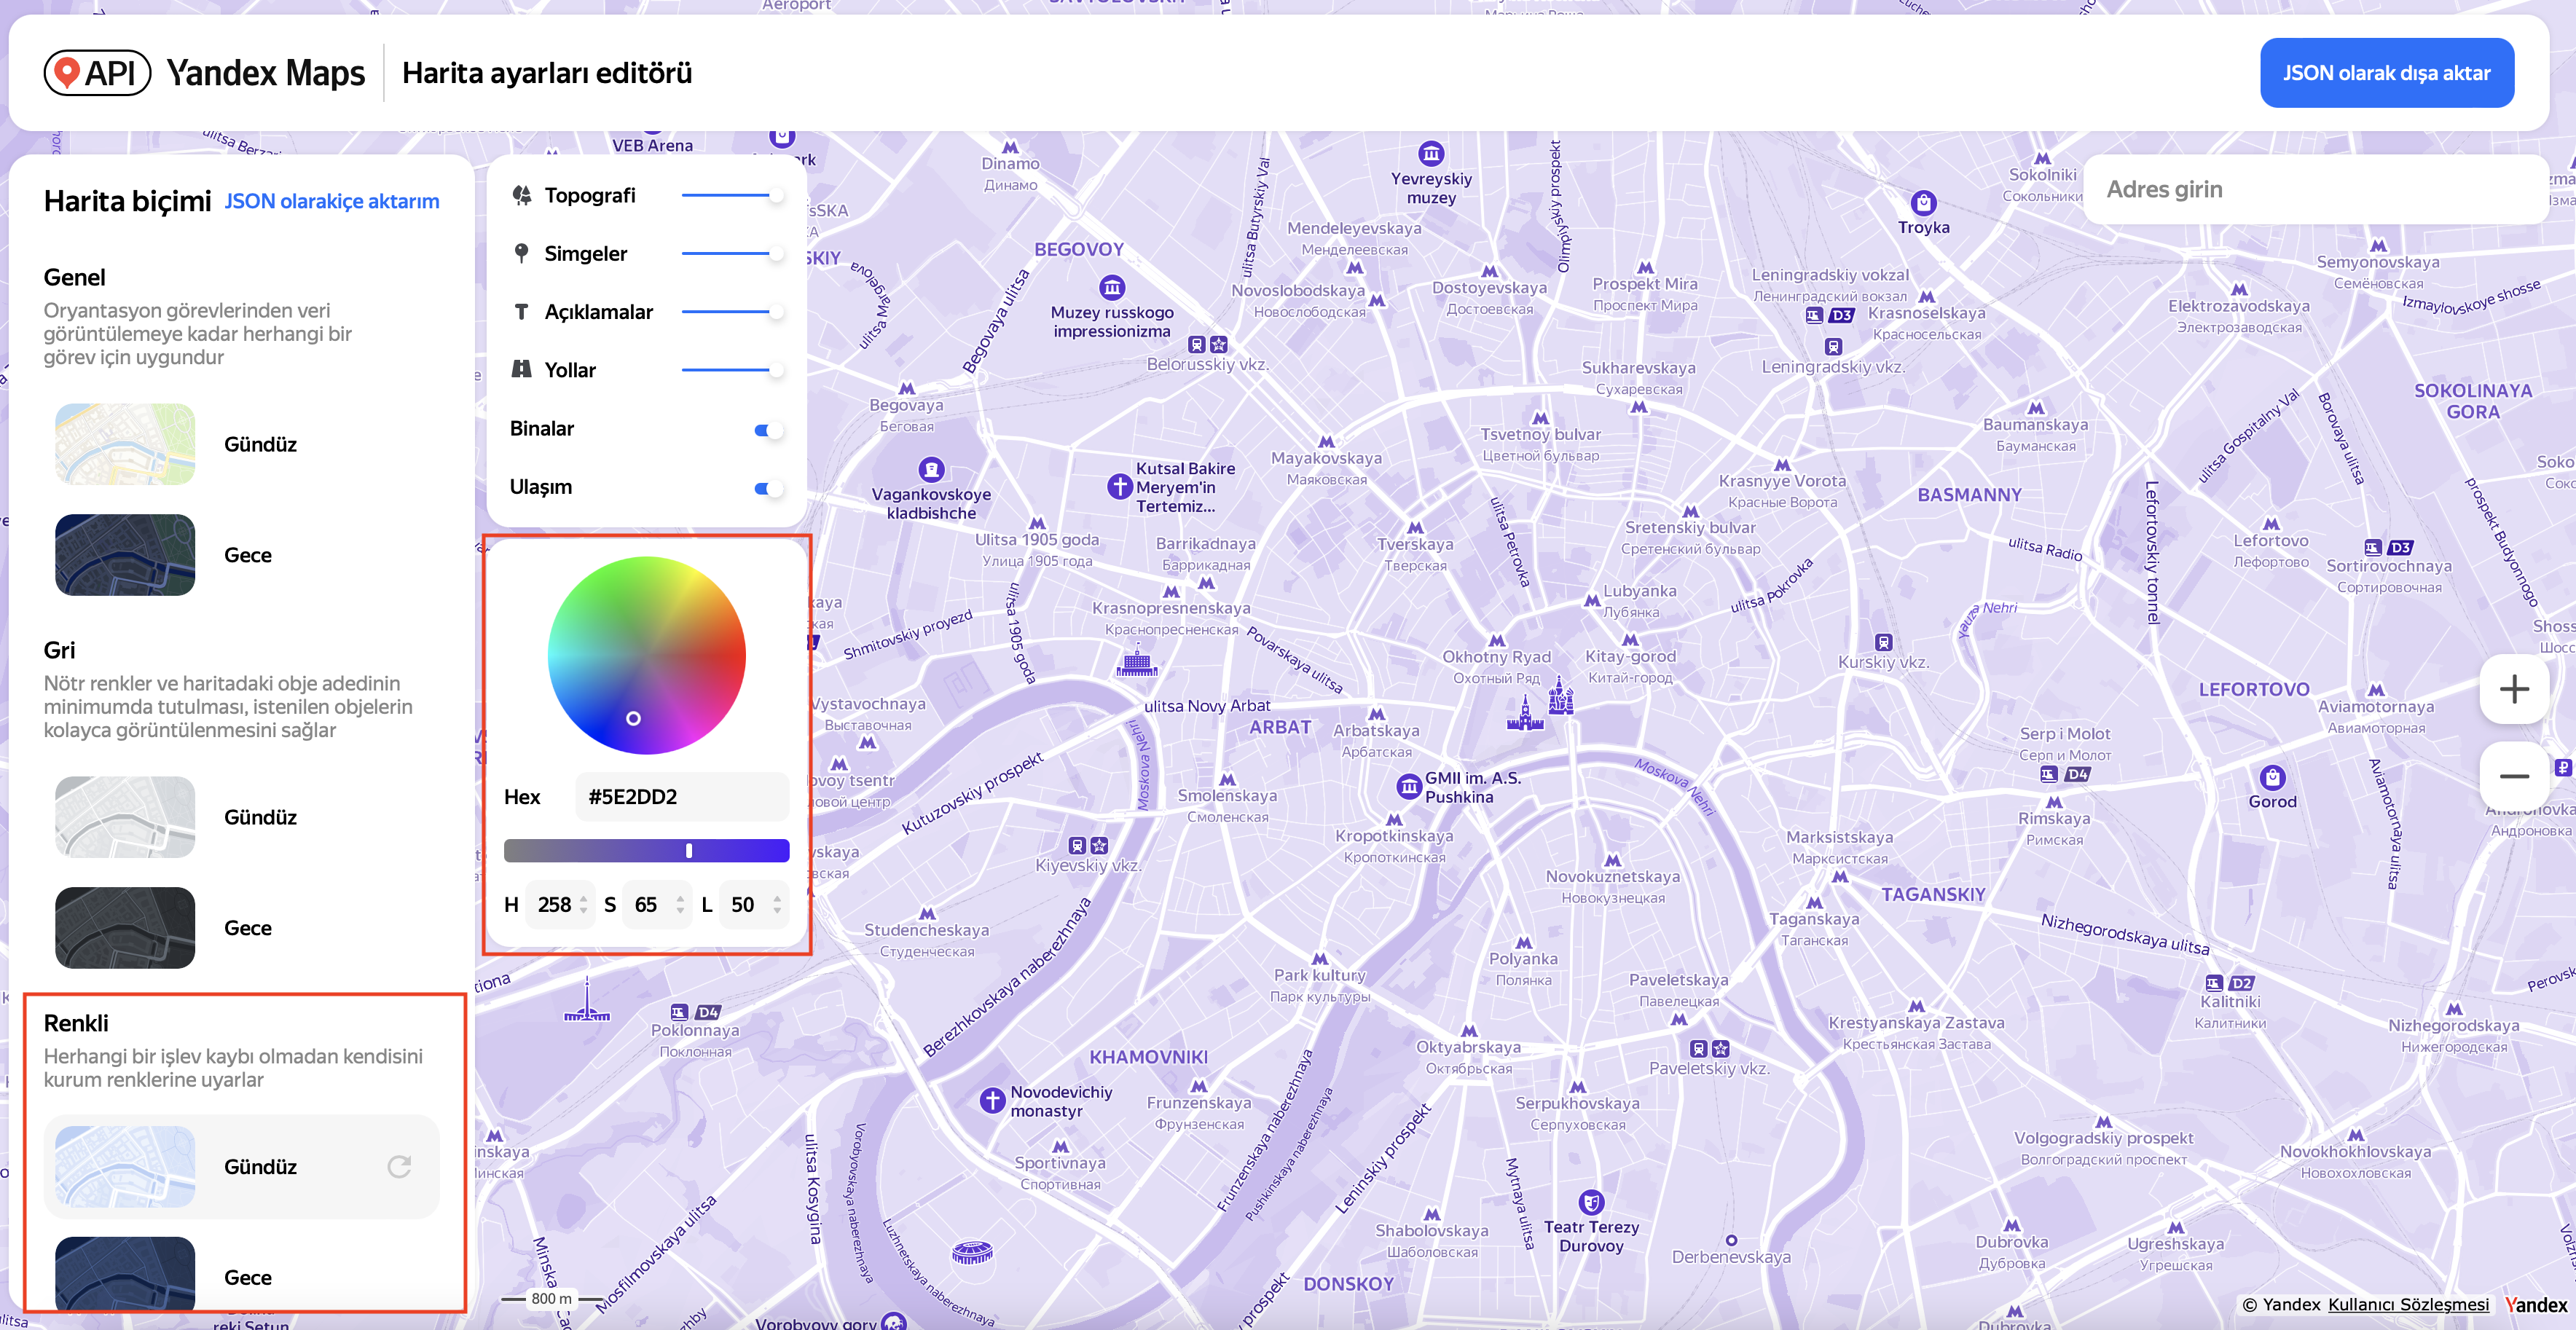
Task: Click the Yollar slider
Action: (x=732, y=370)
